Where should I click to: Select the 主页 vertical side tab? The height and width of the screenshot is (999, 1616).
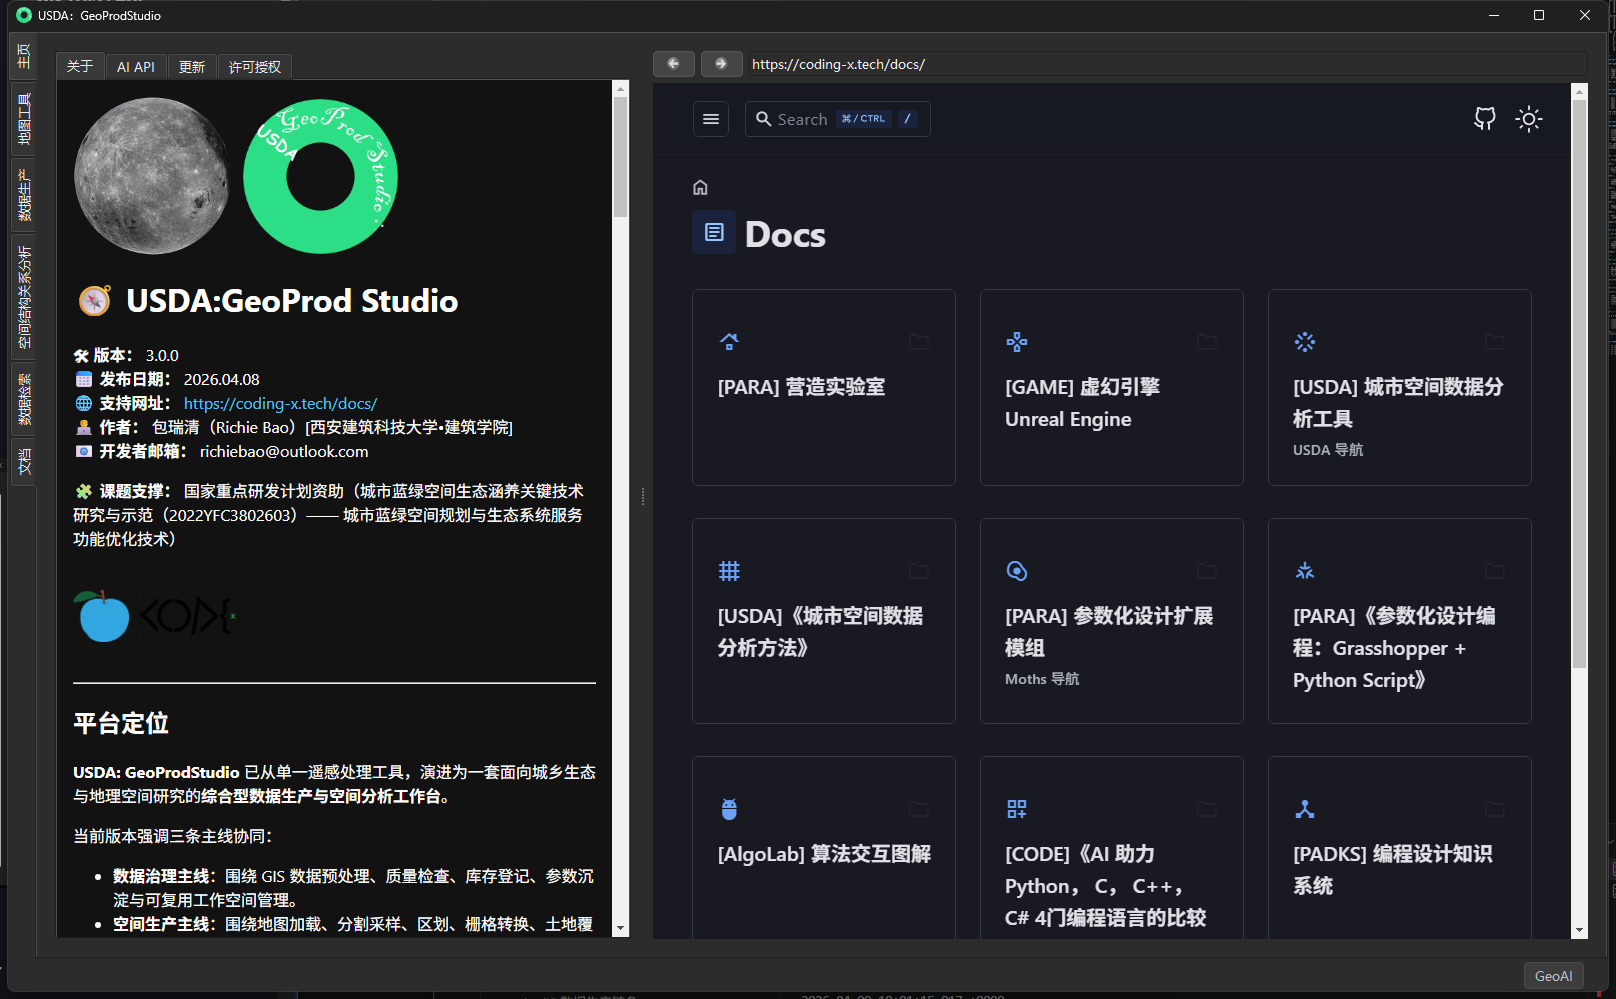(24, 57)
